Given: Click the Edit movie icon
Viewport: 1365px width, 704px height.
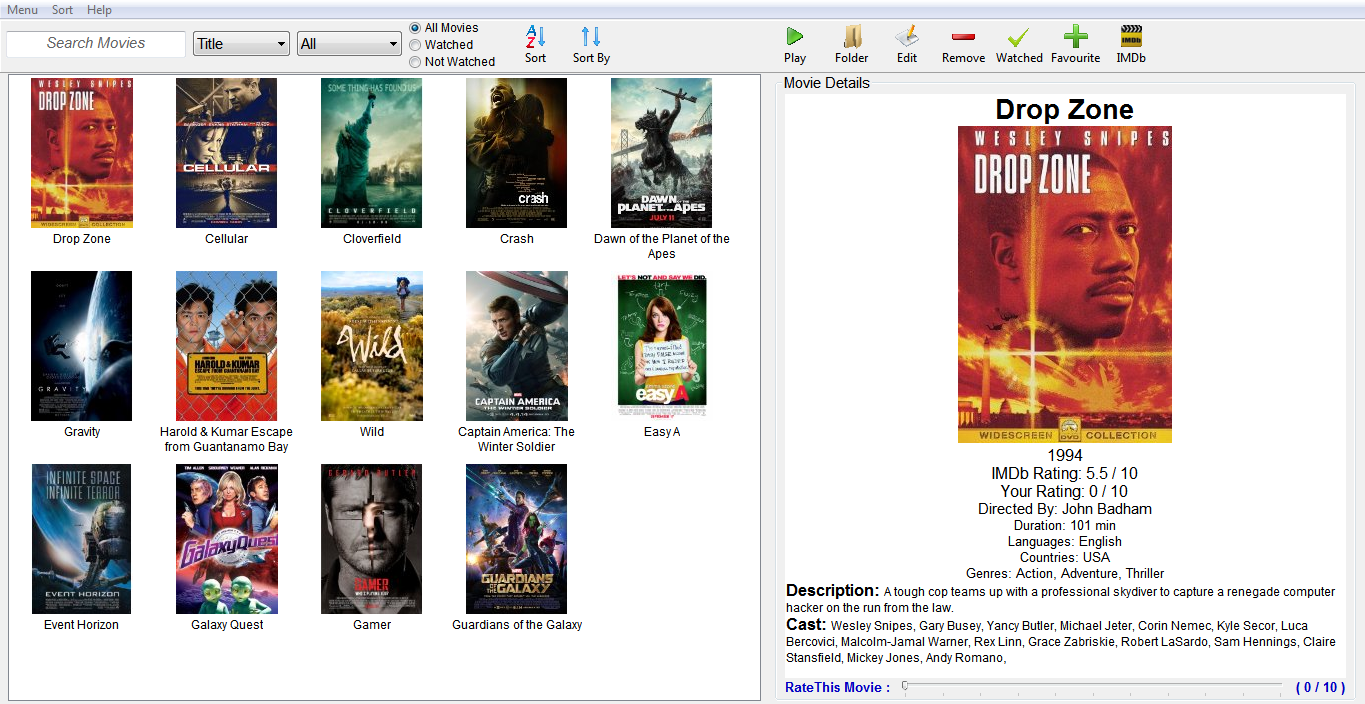Looking at the screenshot, I should [x=907, y=37].
